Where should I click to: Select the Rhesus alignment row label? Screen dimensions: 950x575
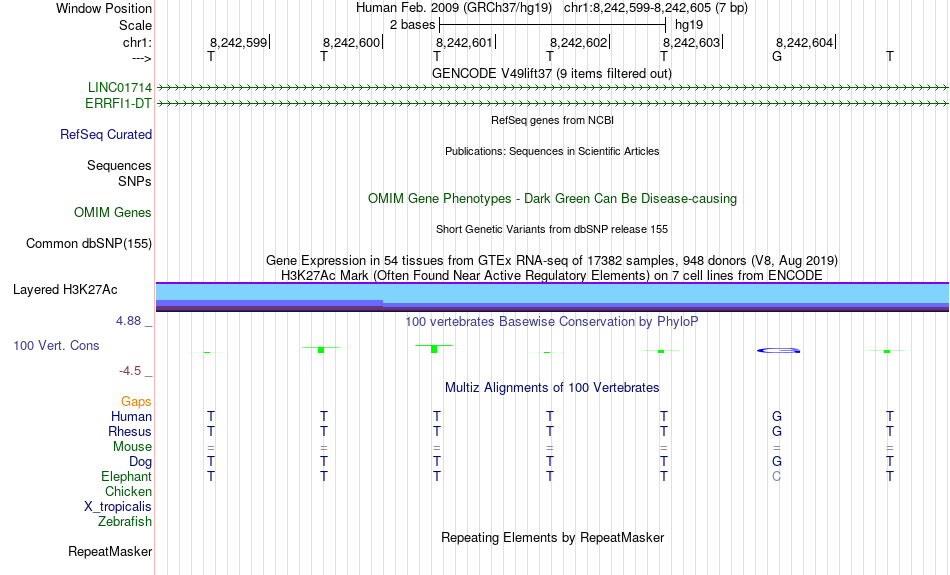[x=130, y=431]
